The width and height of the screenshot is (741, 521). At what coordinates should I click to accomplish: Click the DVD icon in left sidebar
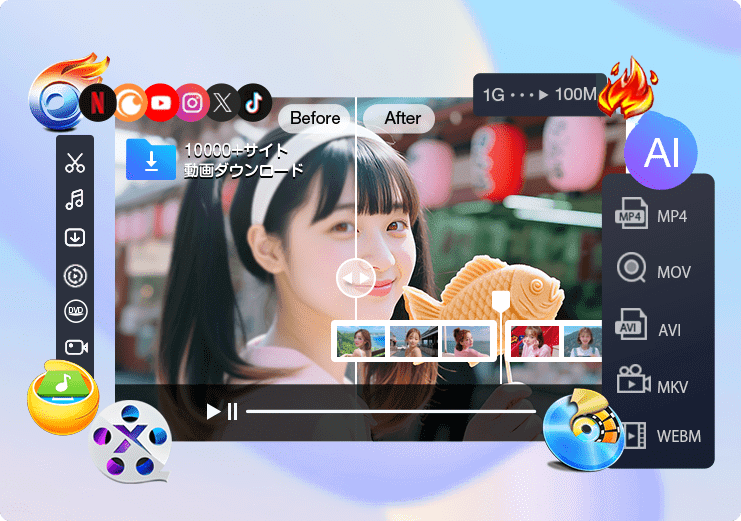[74, 310]
